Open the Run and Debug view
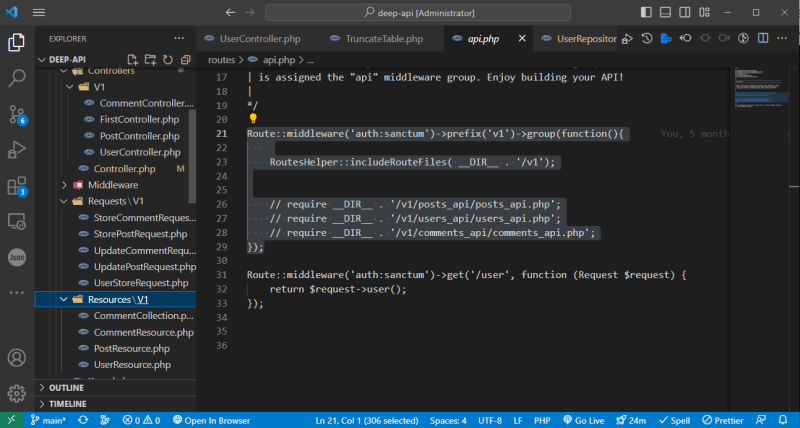 pos(16,150)
